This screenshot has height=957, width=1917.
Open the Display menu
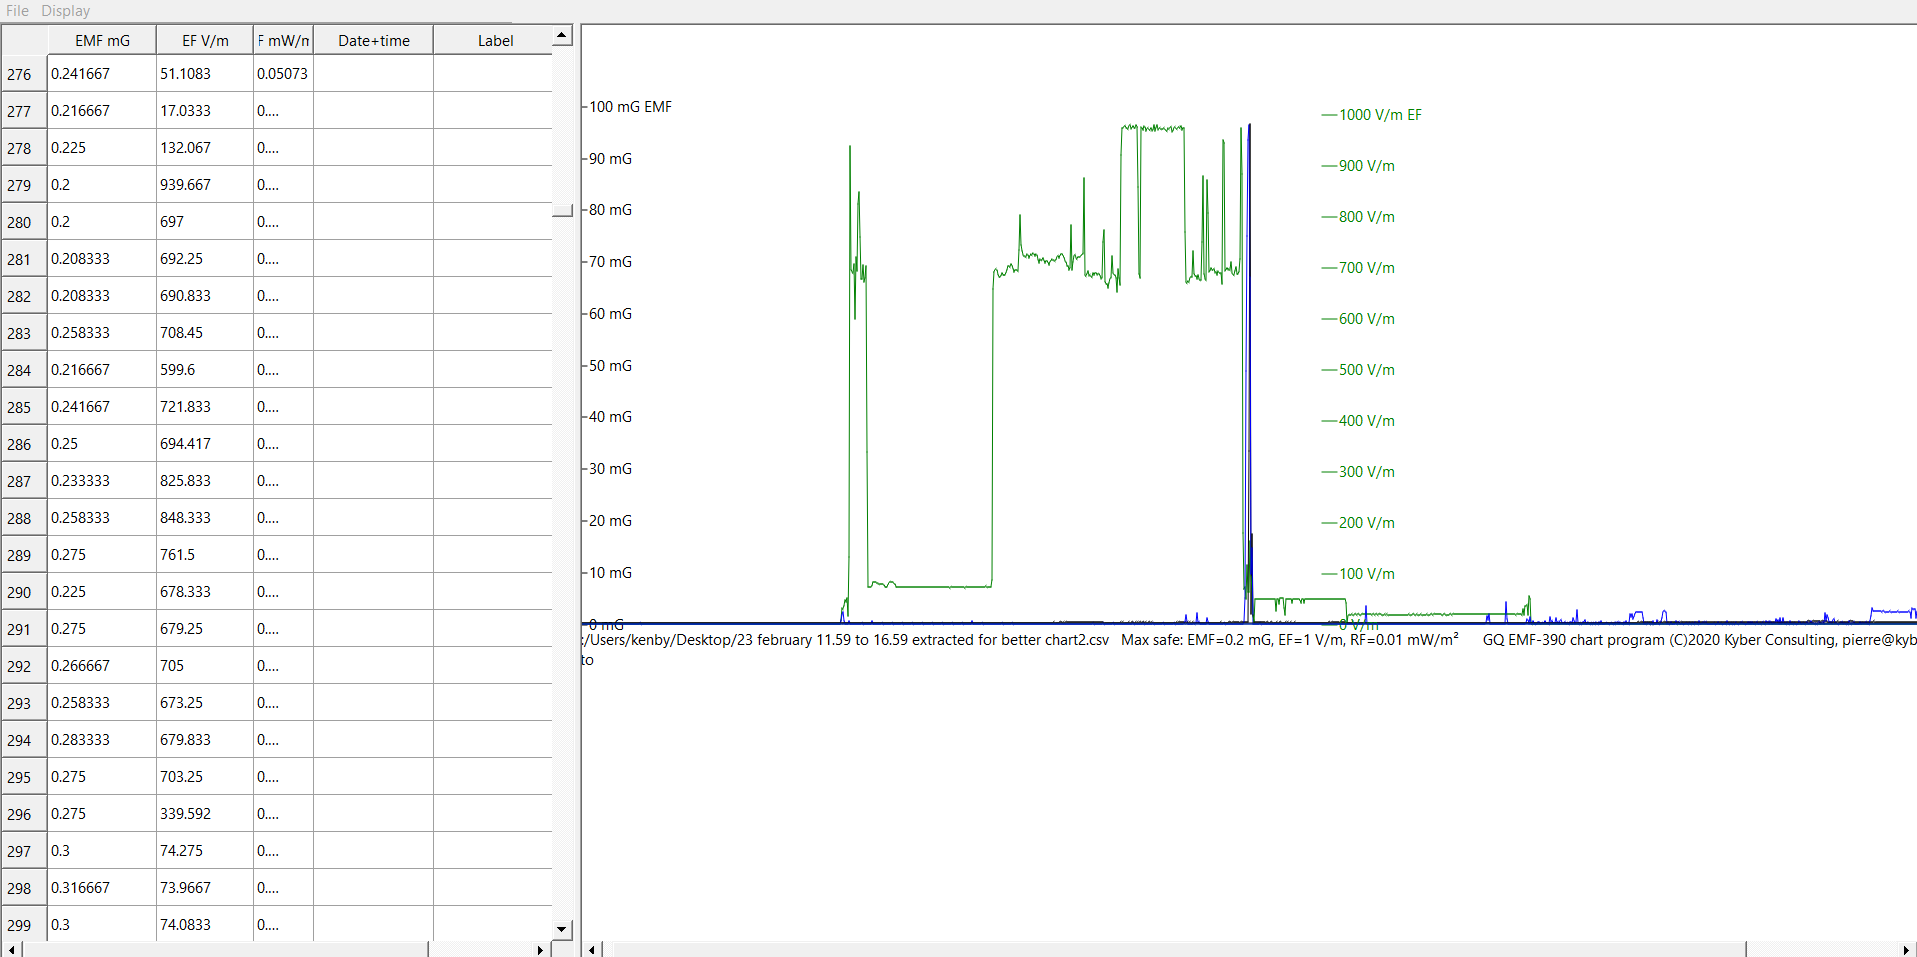[x=66, y=11]
